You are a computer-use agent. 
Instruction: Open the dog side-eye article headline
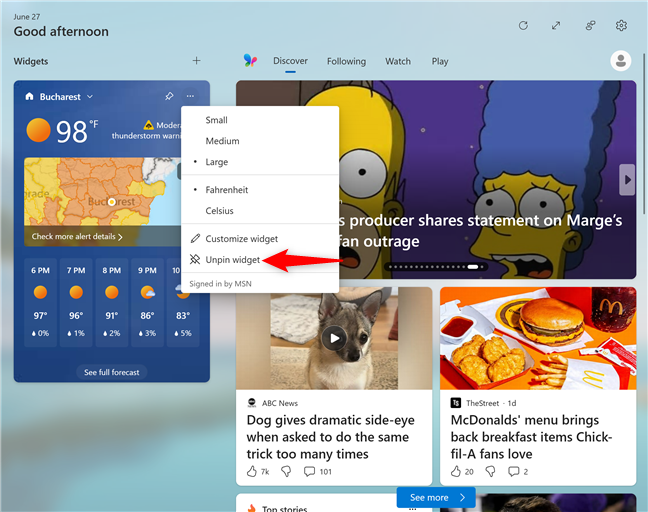330,437
